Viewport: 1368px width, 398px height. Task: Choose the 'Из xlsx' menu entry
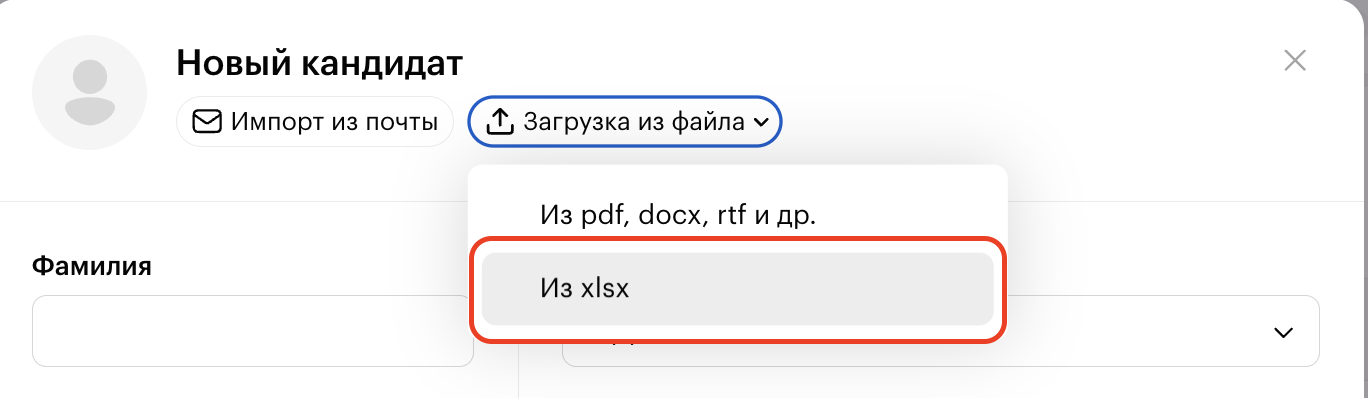[737, 288]
